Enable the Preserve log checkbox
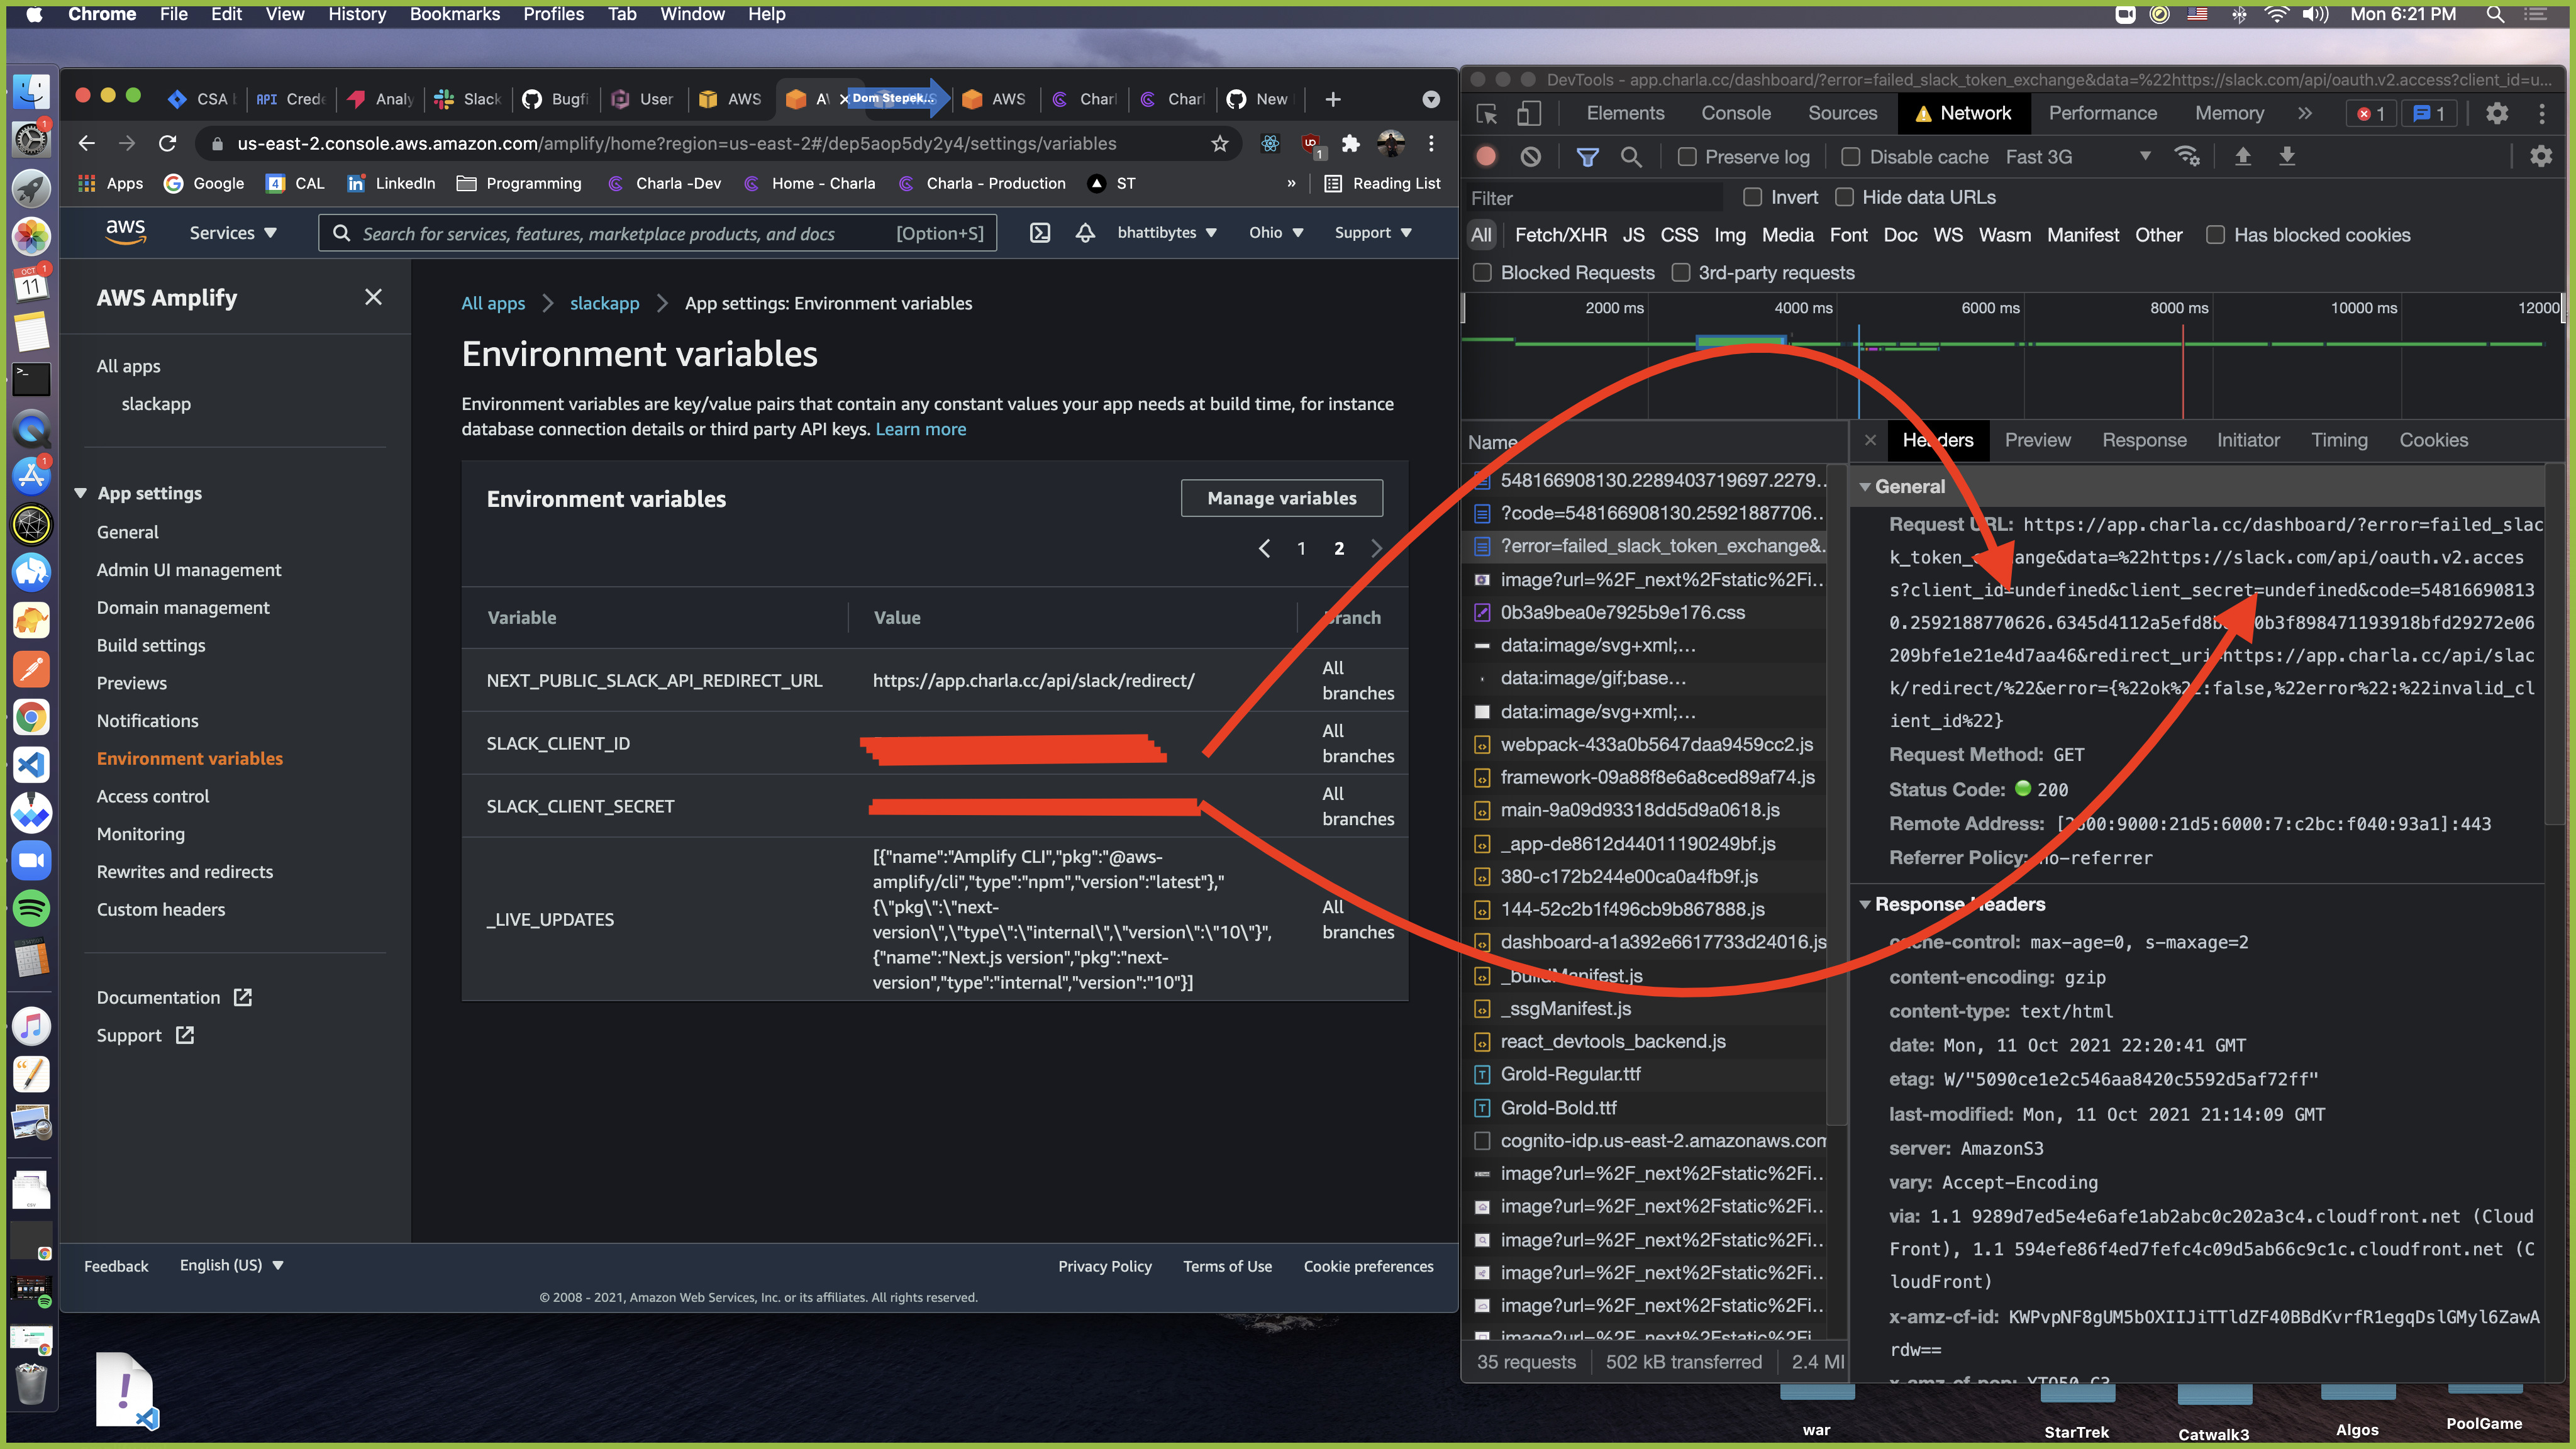The height and width of the screenshot is (1449, 2576). [x=1687, y=157]
